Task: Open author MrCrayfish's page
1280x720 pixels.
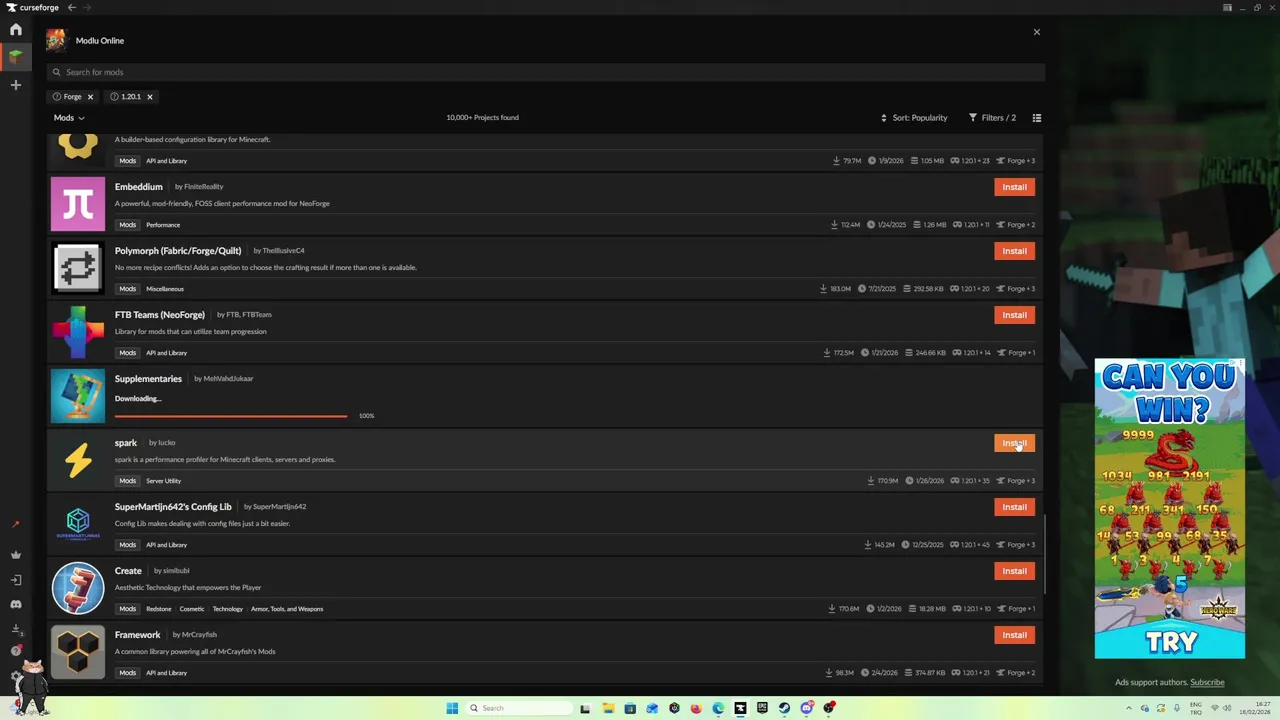Action: click(199, 635)
